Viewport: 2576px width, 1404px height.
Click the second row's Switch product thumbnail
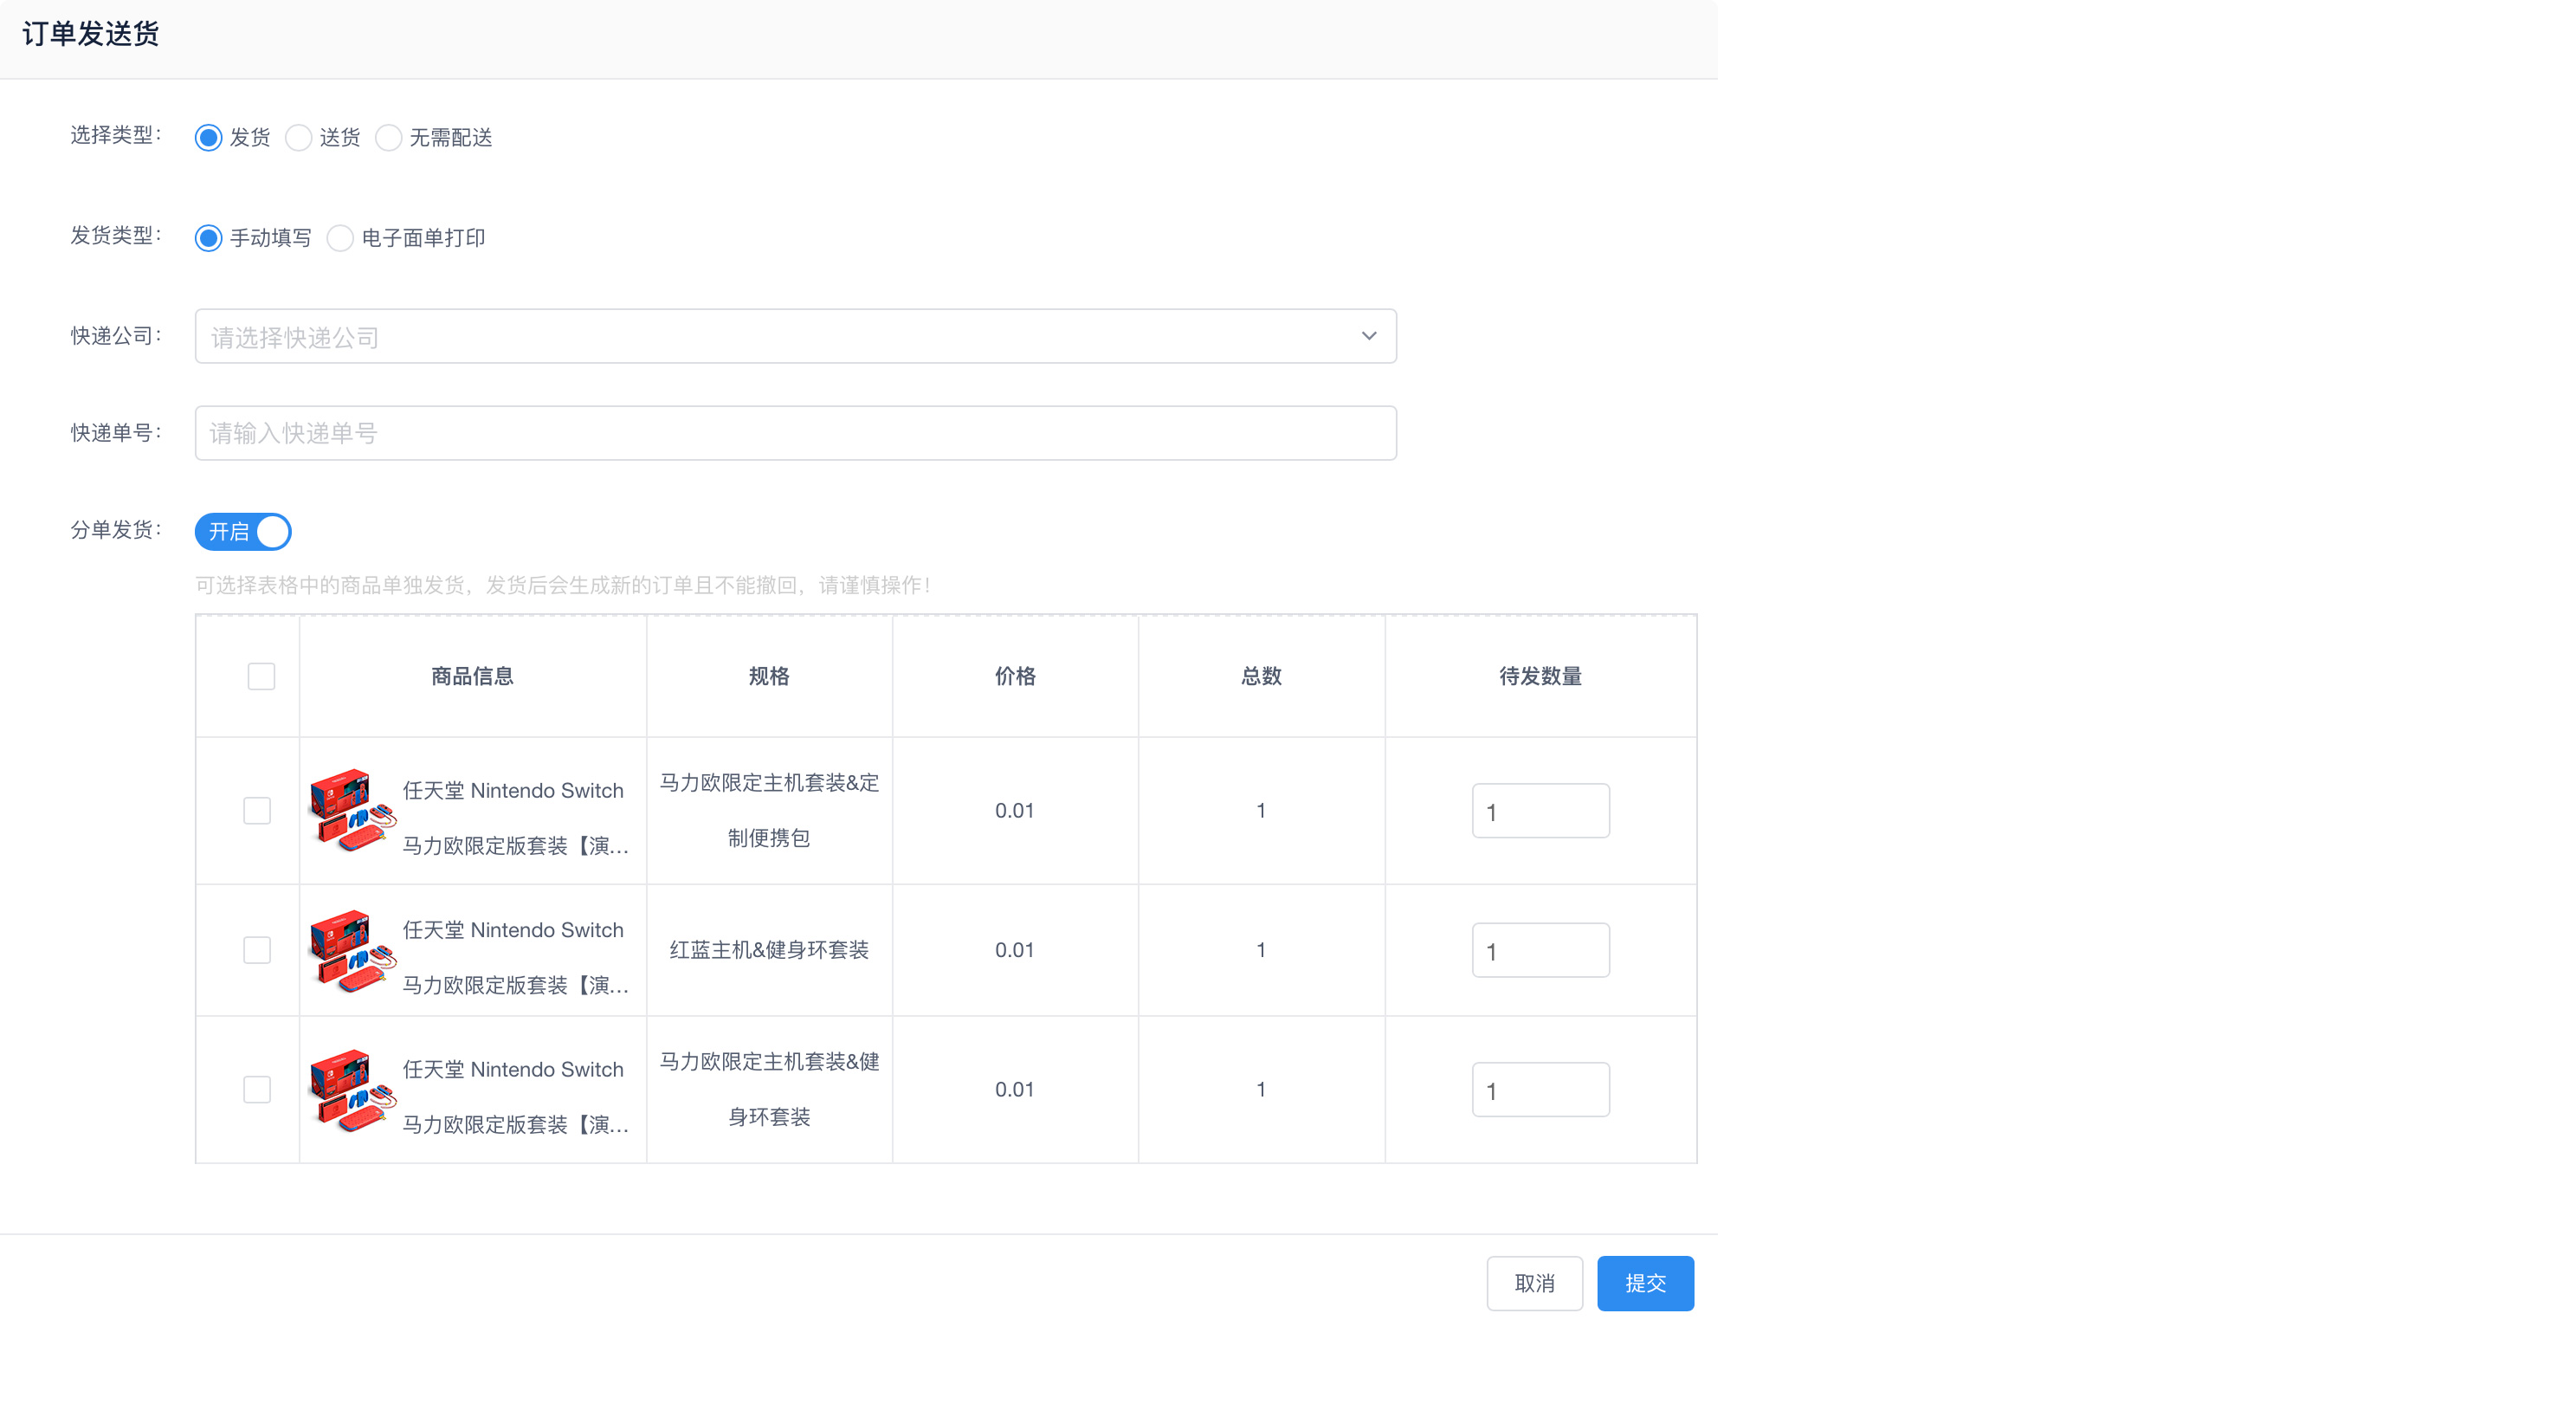click(351, 949)
